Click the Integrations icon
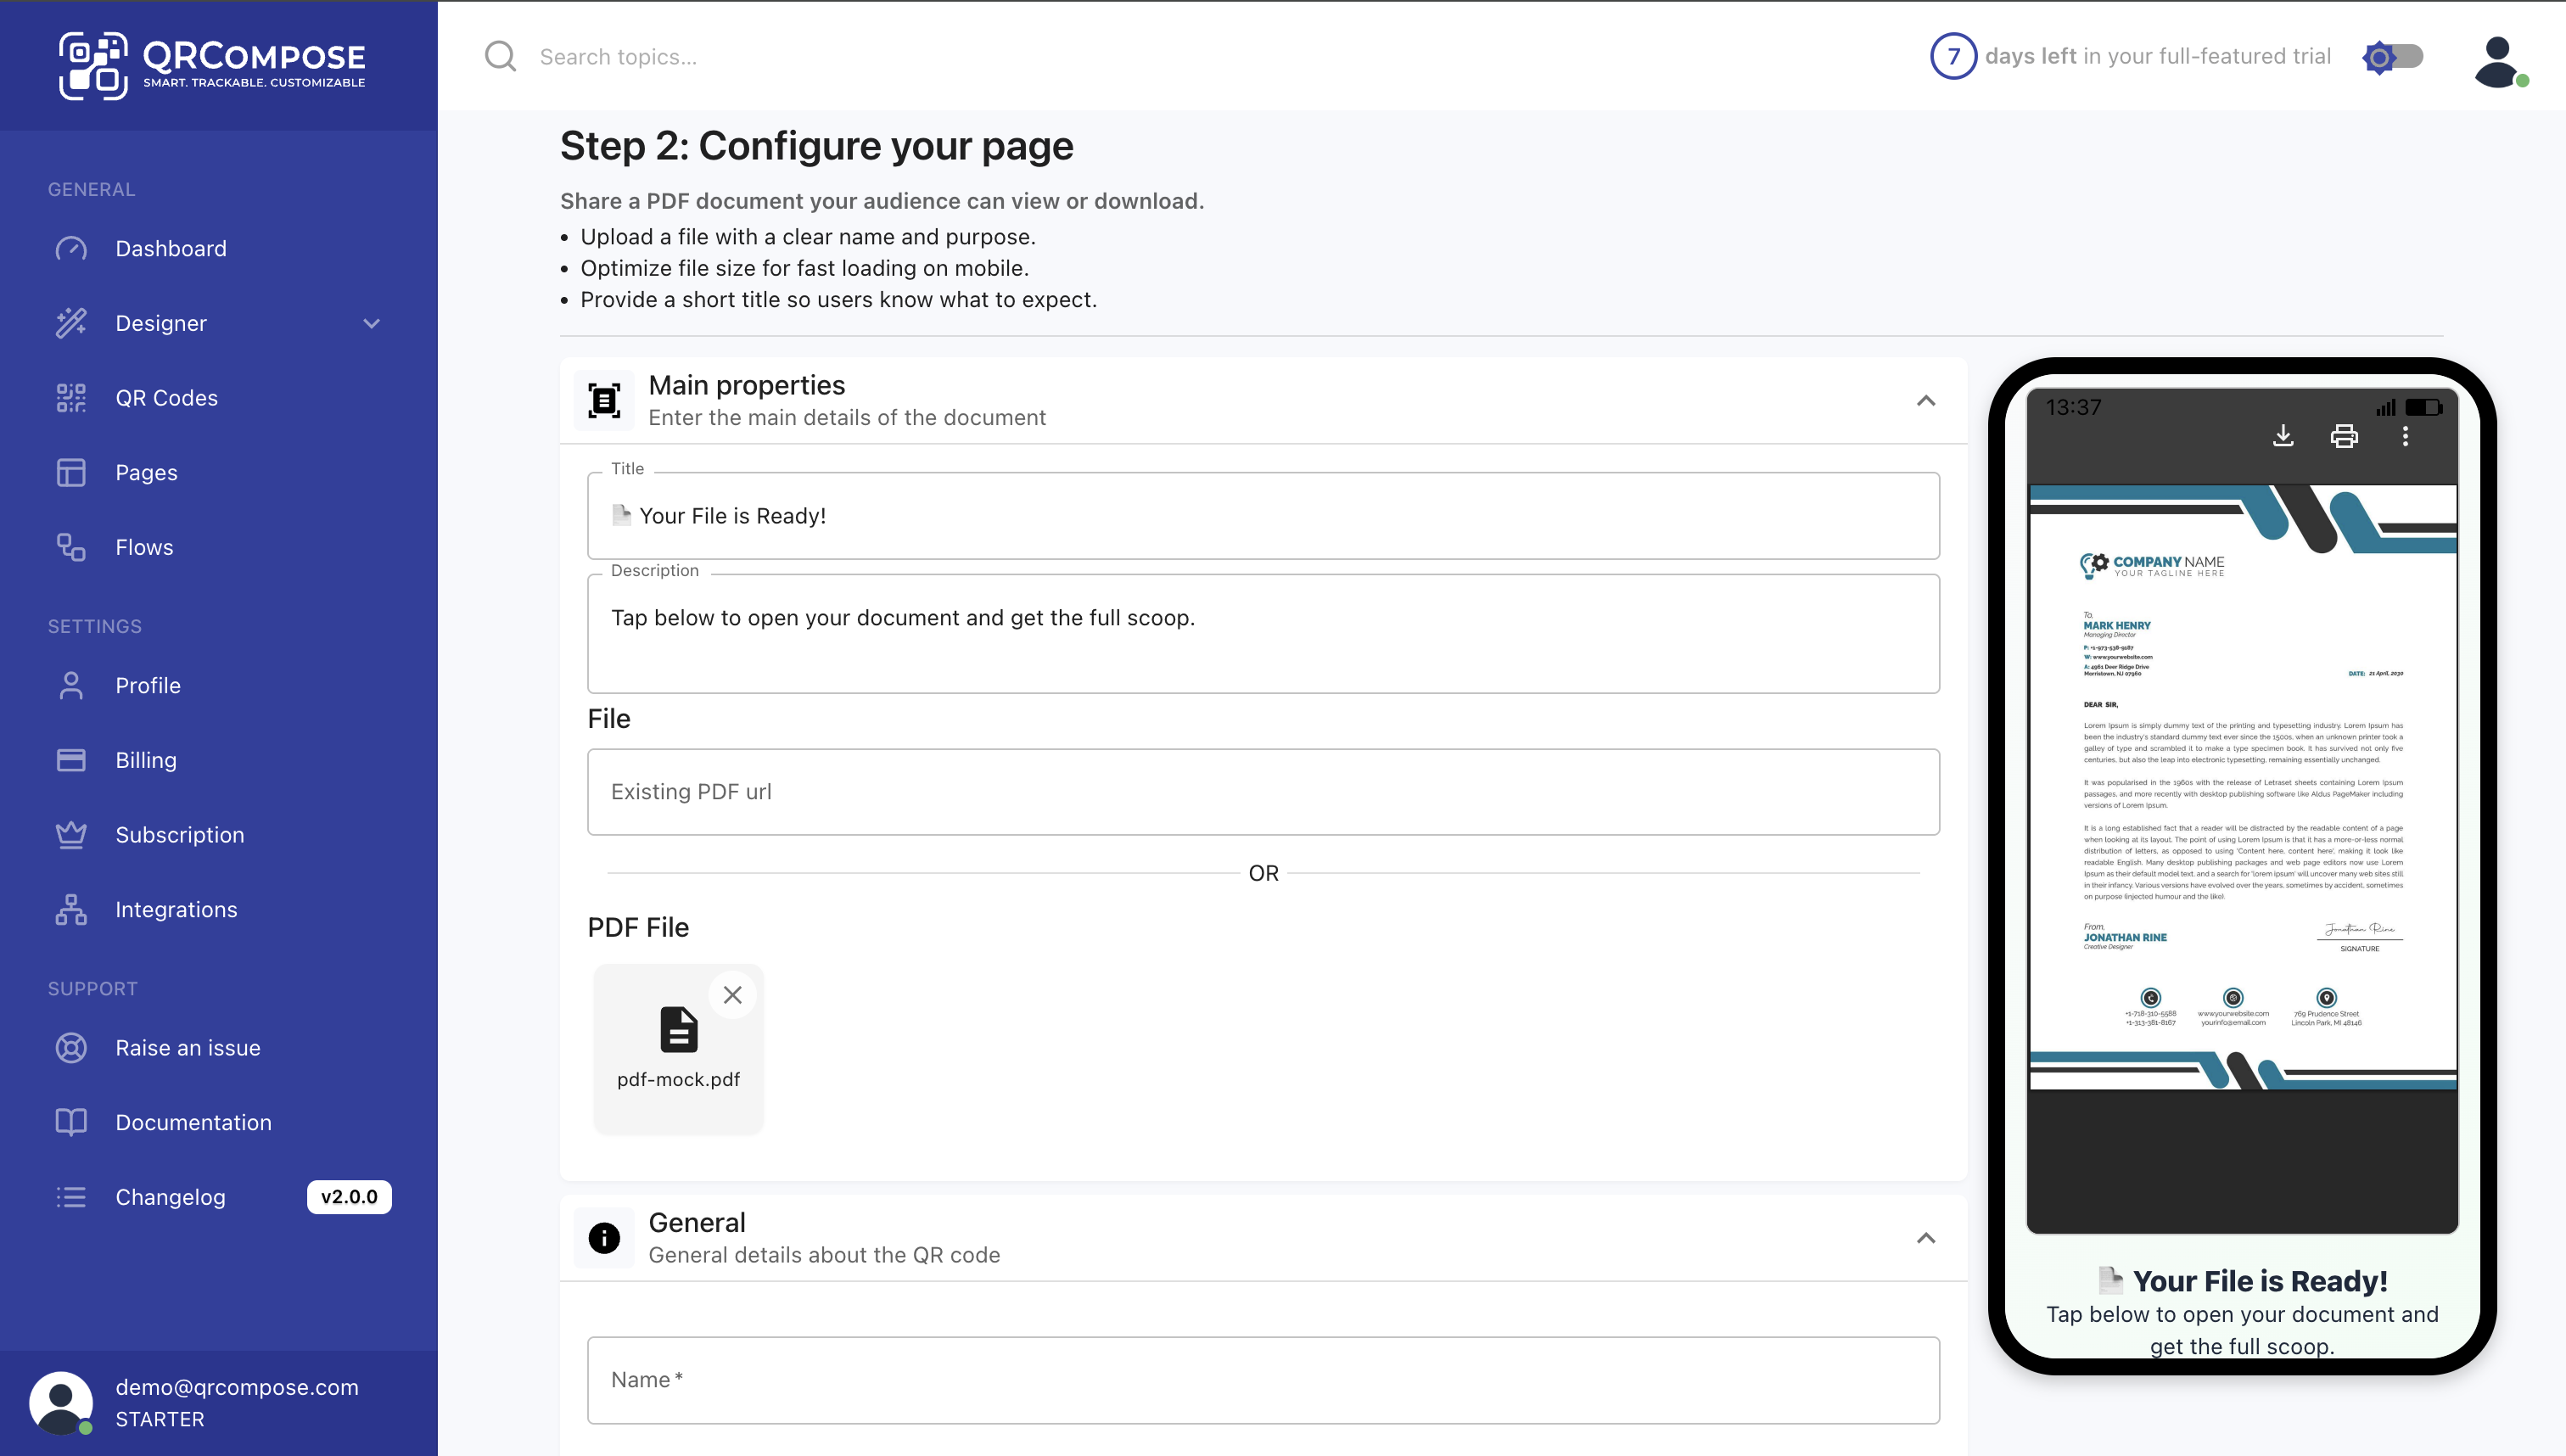 pos(71,909)
